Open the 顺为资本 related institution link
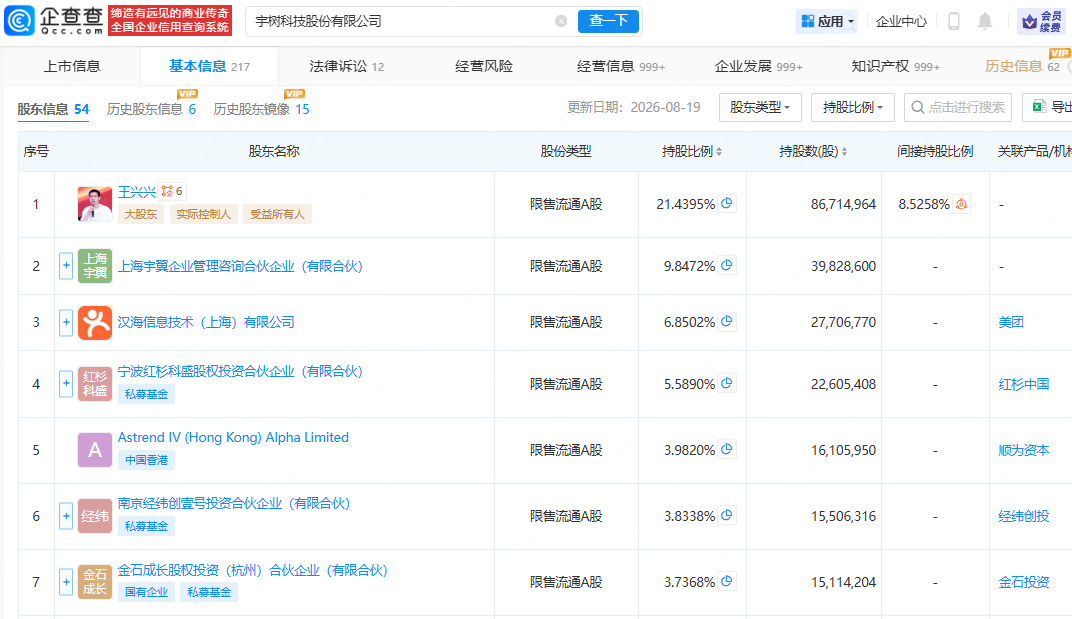Viewport: 1072px width, 619px height. 1023,450
